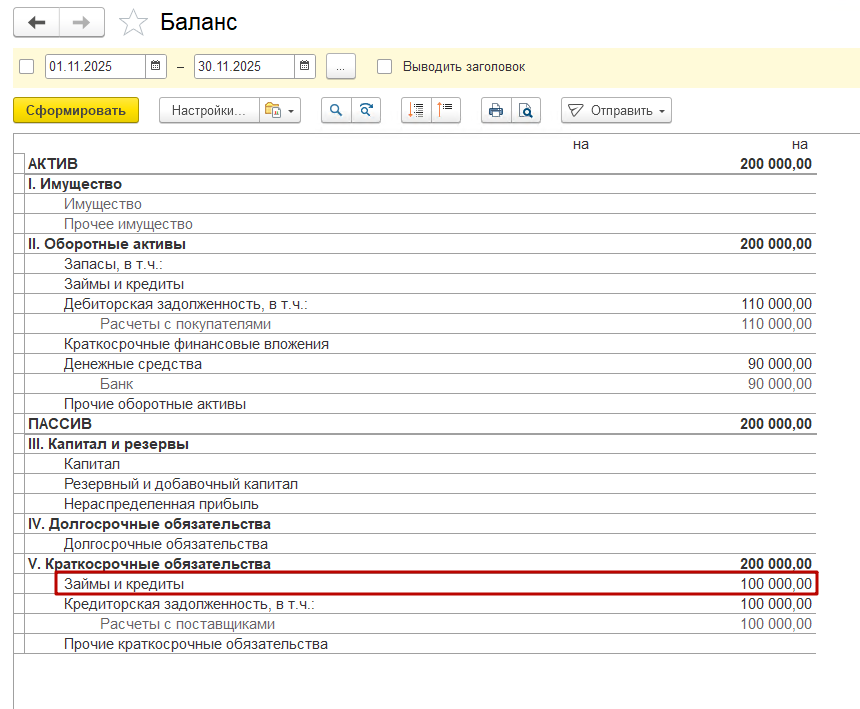Image resolution: width=860 pixels, height=709 pixels.
Task: Toggle the period checkbox before dates
Action: pyautogui.click(x=27, y=67)
